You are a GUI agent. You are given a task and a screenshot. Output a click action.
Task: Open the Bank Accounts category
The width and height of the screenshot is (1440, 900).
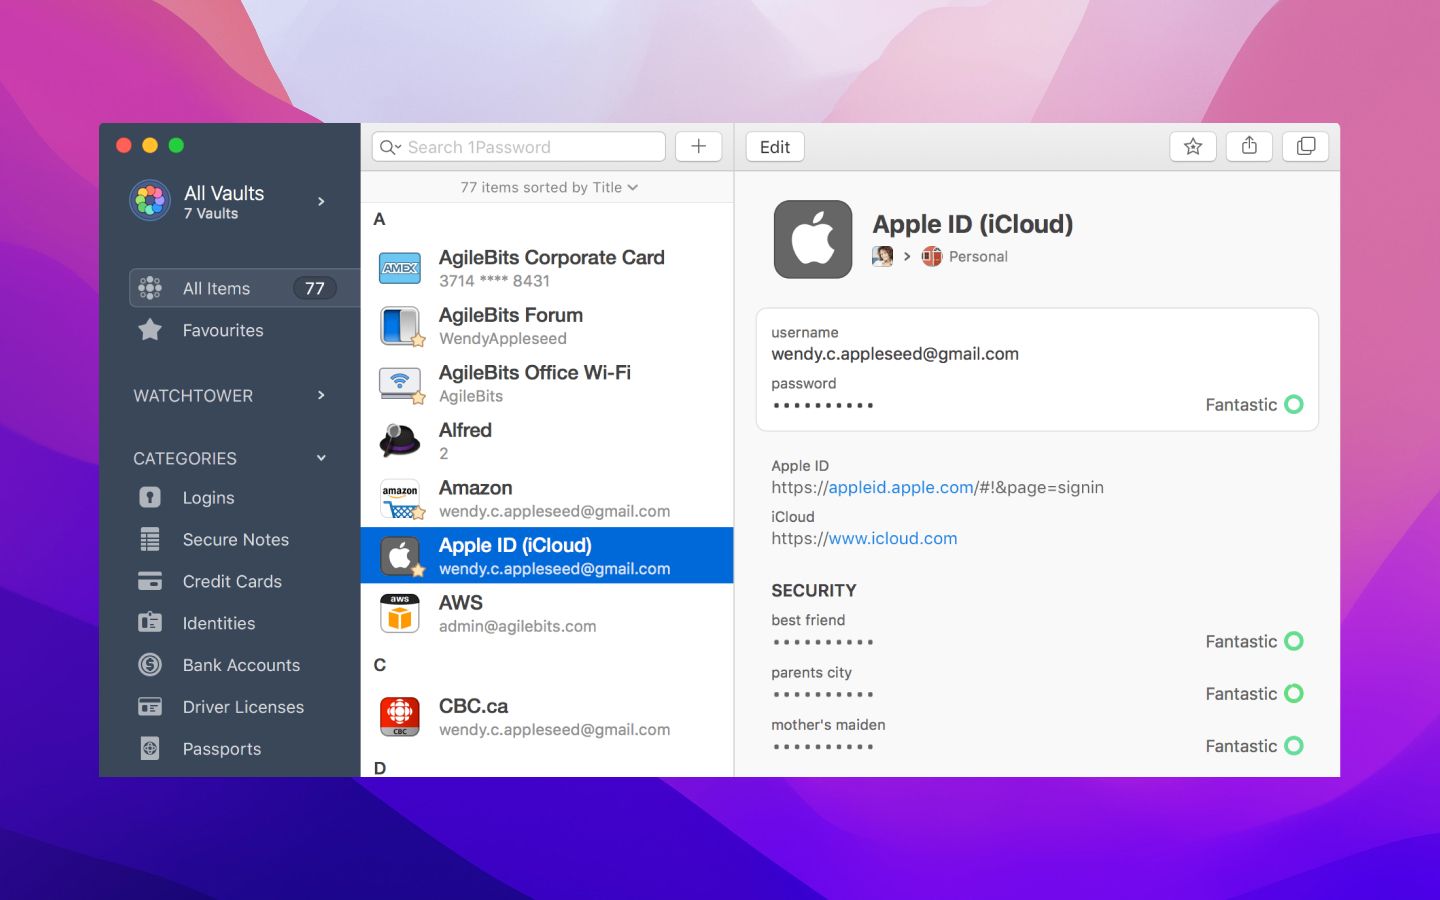241,665
